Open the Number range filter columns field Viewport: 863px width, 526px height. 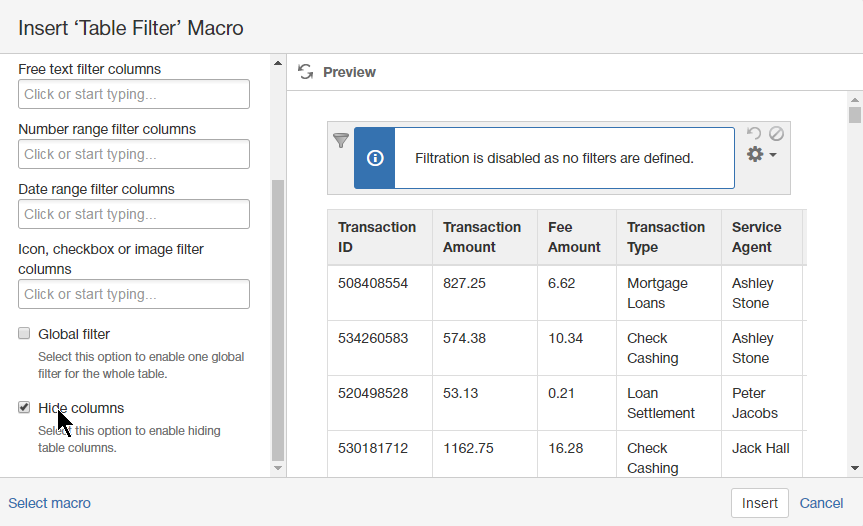click(134, 154)
